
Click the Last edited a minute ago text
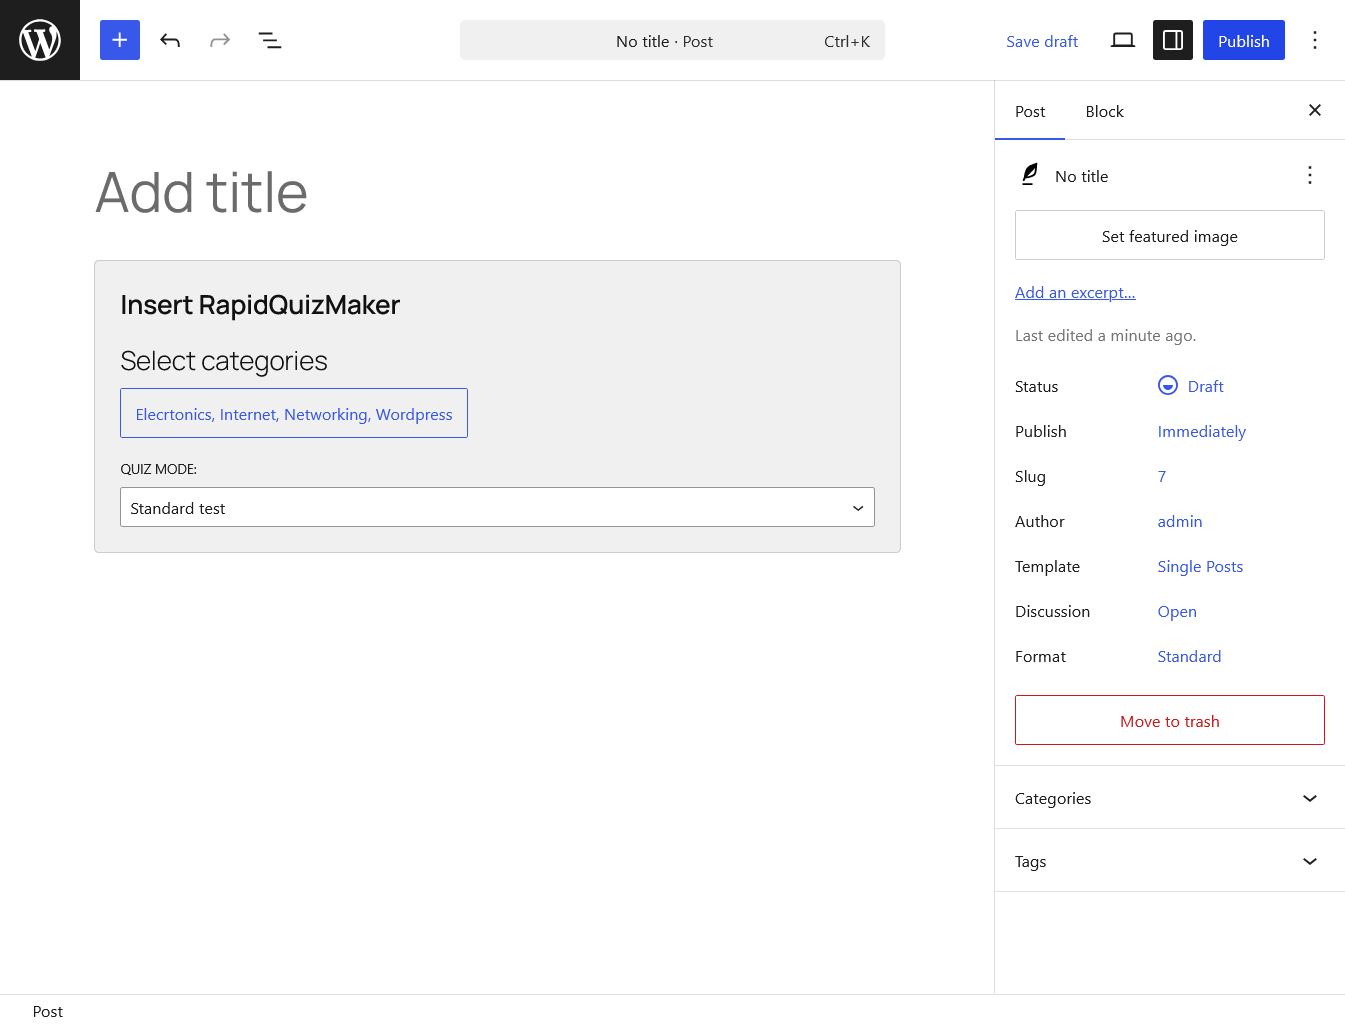click(1105, 336)
